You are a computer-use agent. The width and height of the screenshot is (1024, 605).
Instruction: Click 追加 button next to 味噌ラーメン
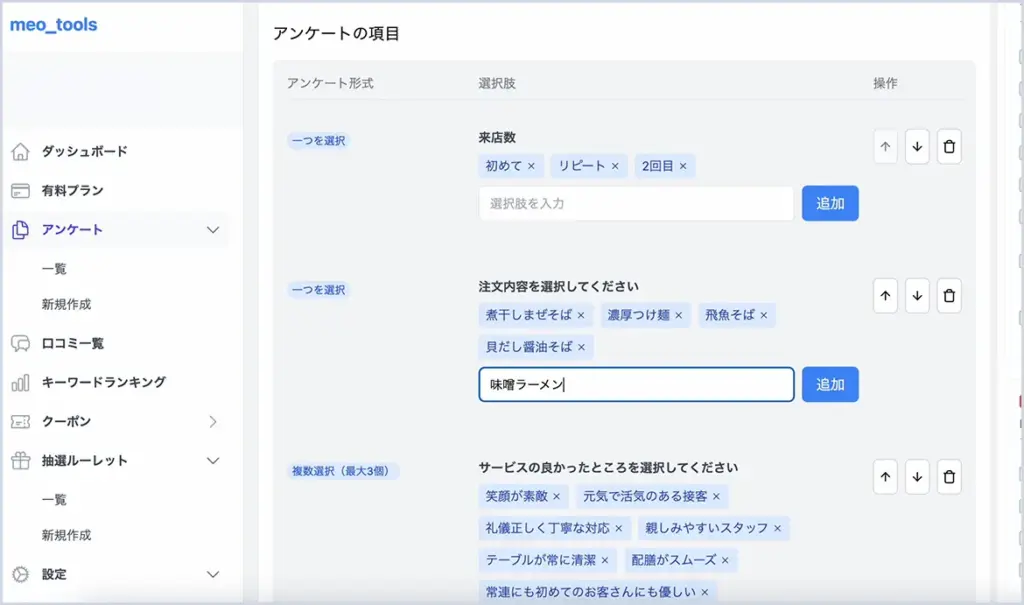[x=830, y=385]
